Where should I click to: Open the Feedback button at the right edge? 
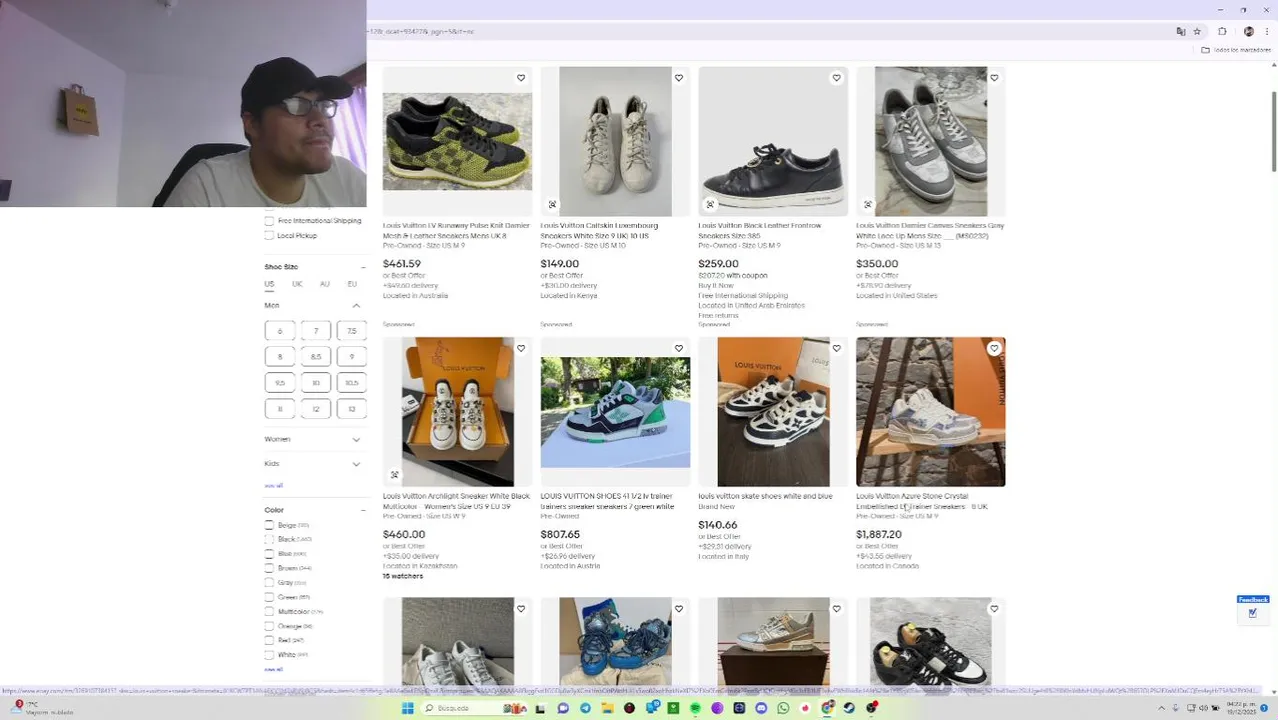point(1253,608)
